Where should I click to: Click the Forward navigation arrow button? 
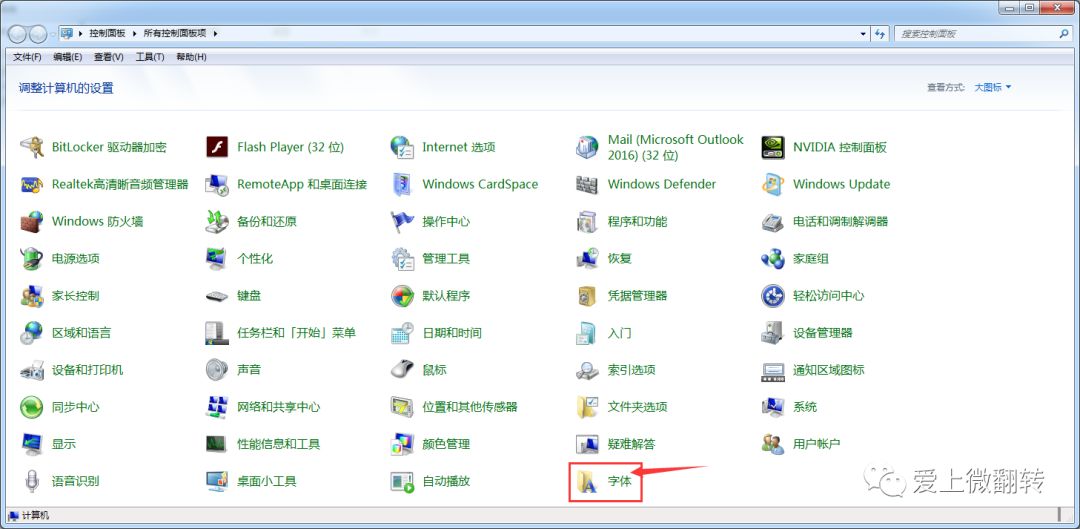point(38,34)
